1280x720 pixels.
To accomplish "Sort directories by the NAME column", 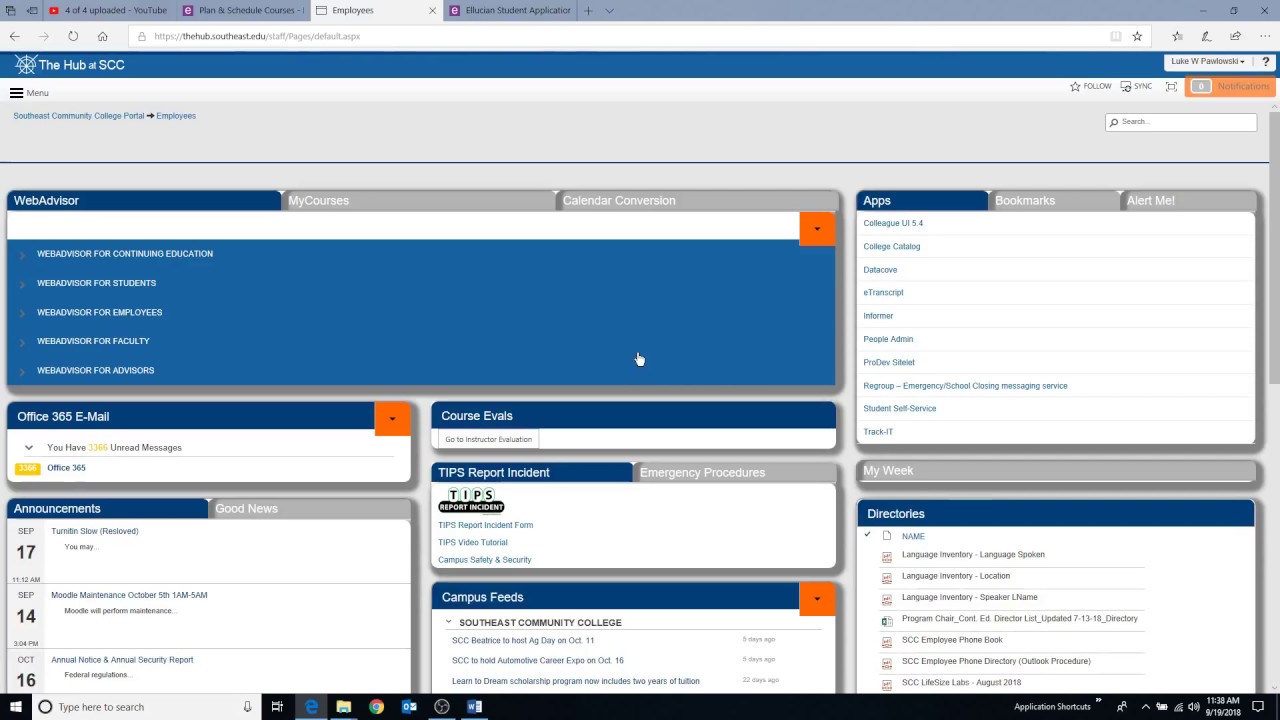I will coord(913,537).
